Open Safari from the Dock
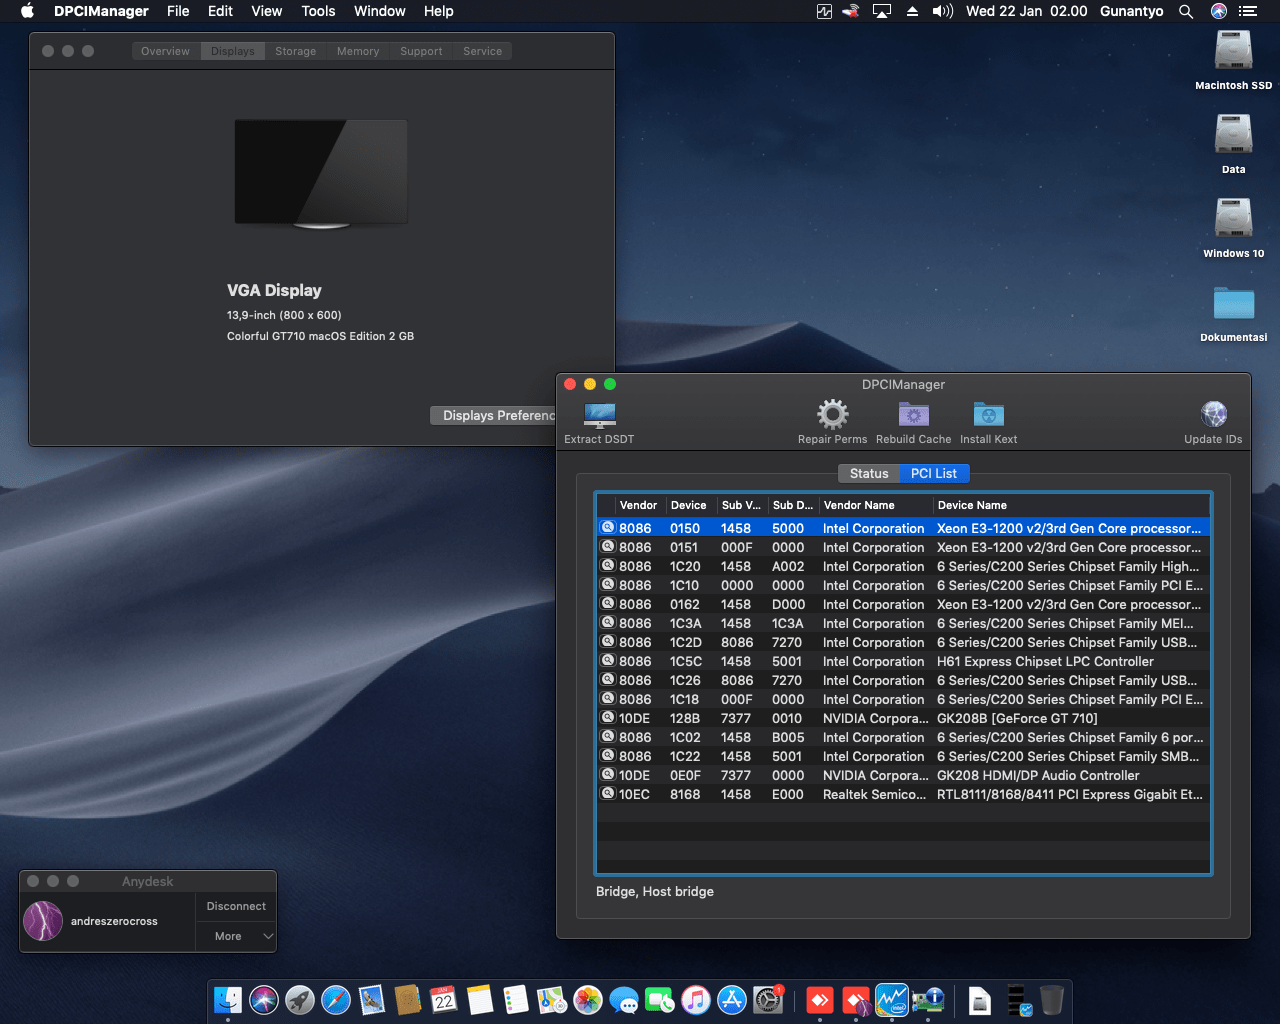Image resolution: width=1280 pixels, height=1024 pixels. point(336,1000)
